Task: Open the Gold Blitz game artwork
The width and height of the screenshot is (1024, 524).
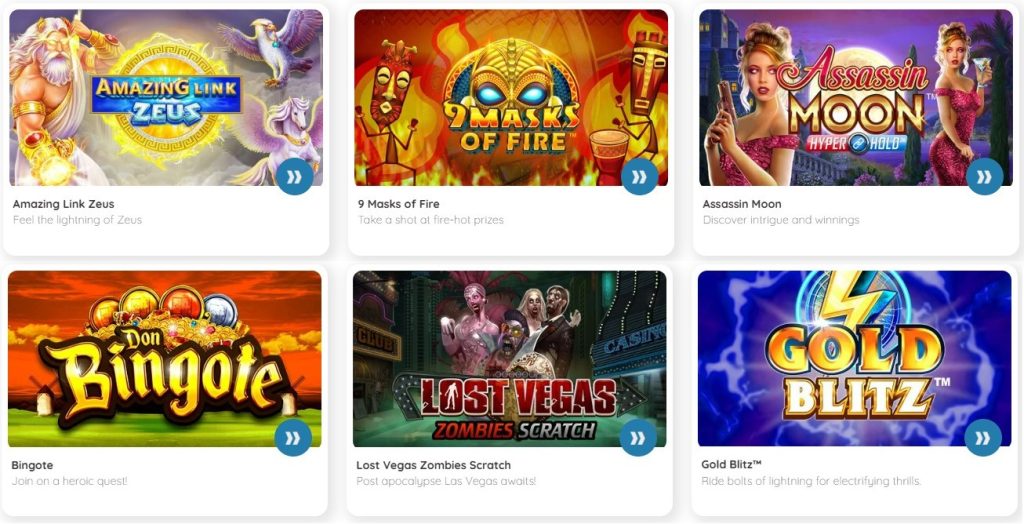Action: coord(854,359)
